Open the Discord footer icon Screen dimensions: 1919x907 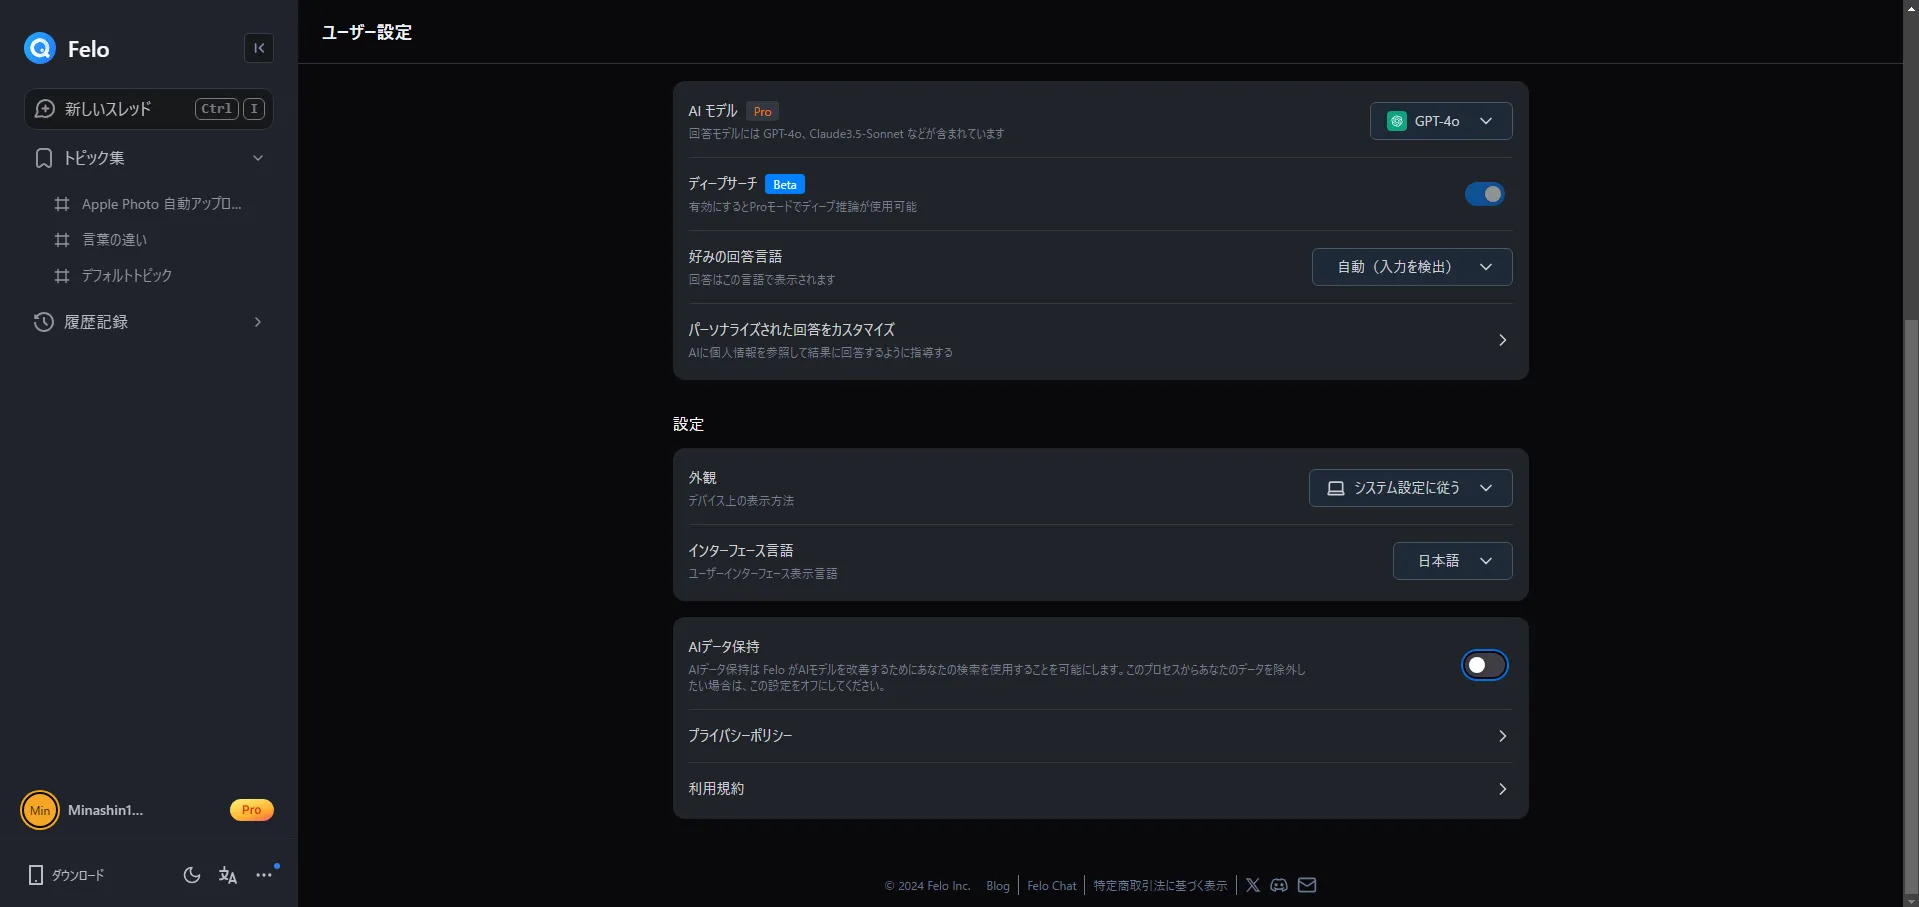click(x=1279, y=885)
